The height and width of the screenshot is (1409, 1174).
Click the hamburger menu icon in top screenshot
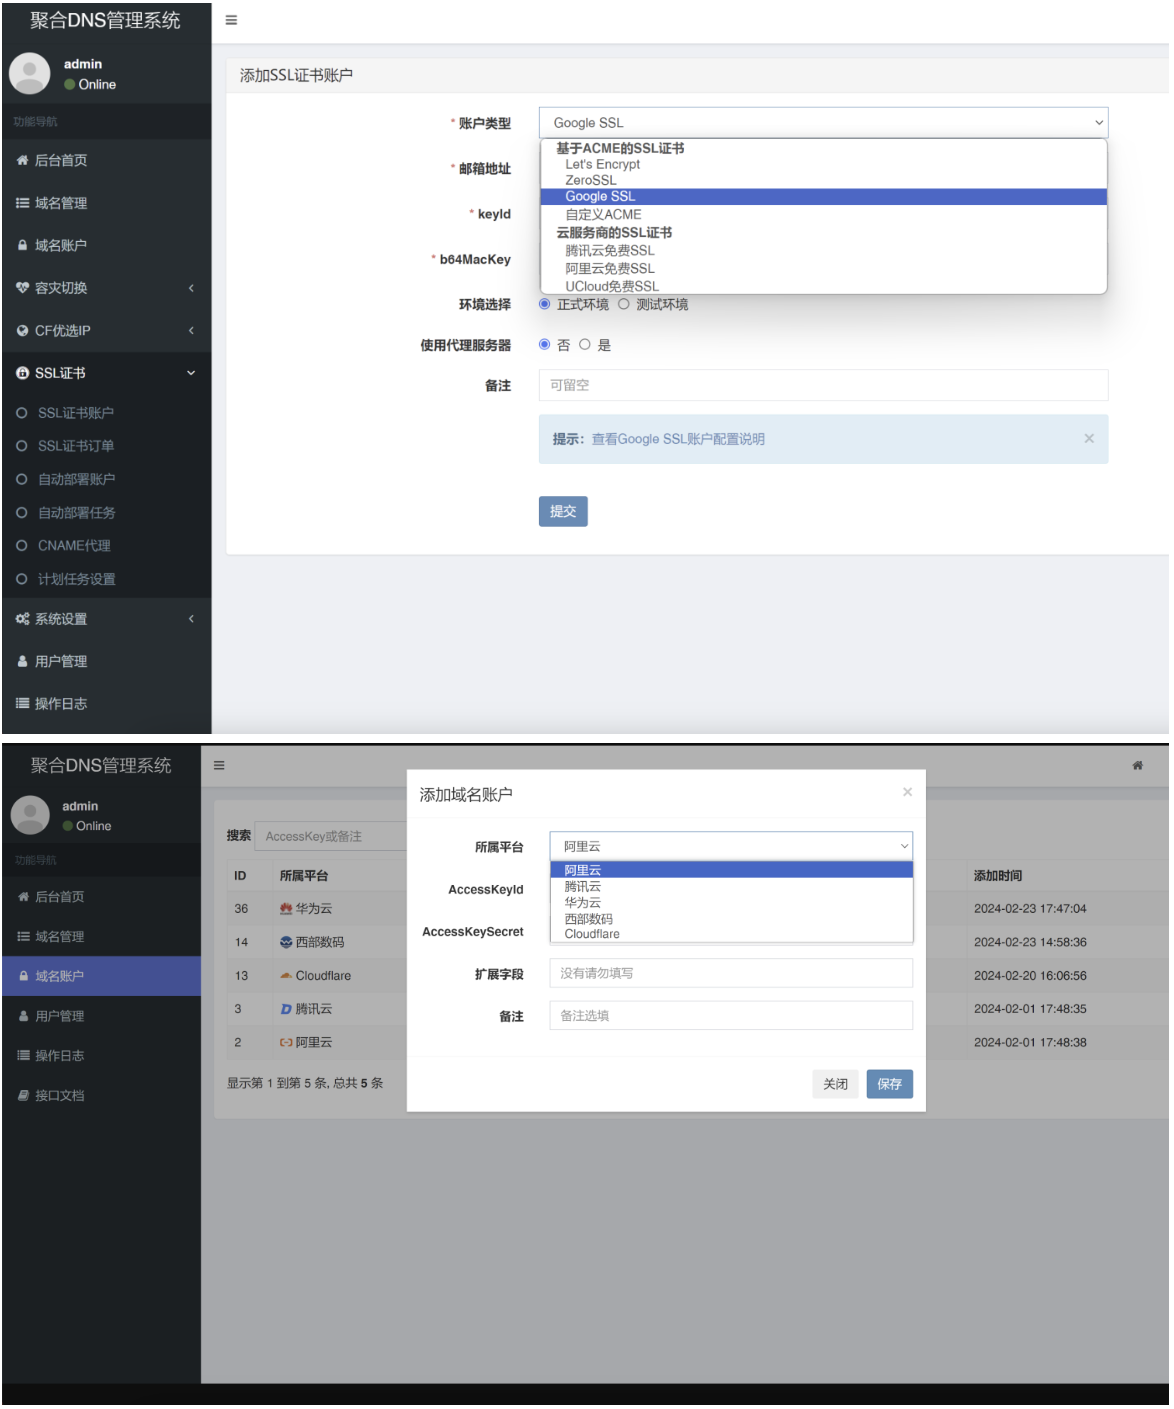[231, 20]
